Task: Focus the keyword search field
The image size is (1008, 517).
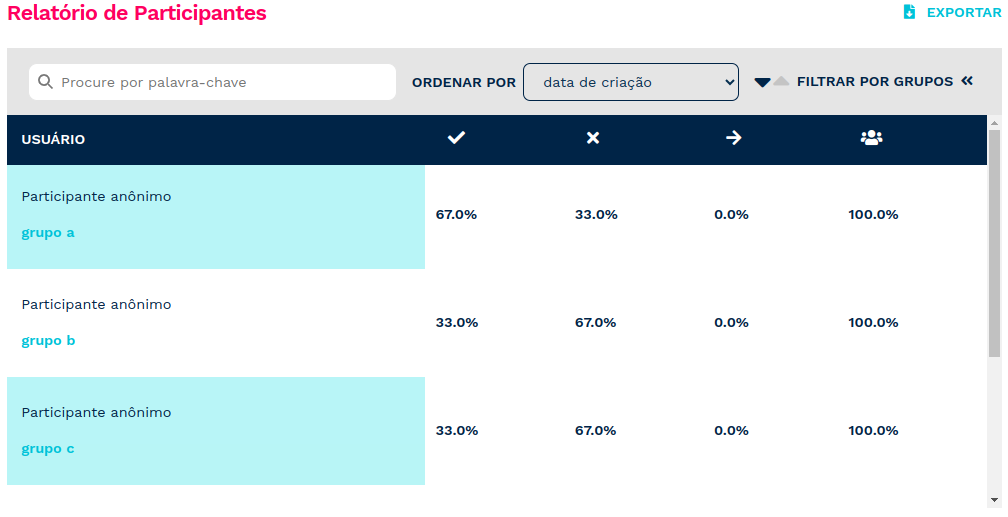Action: (212, 82)
